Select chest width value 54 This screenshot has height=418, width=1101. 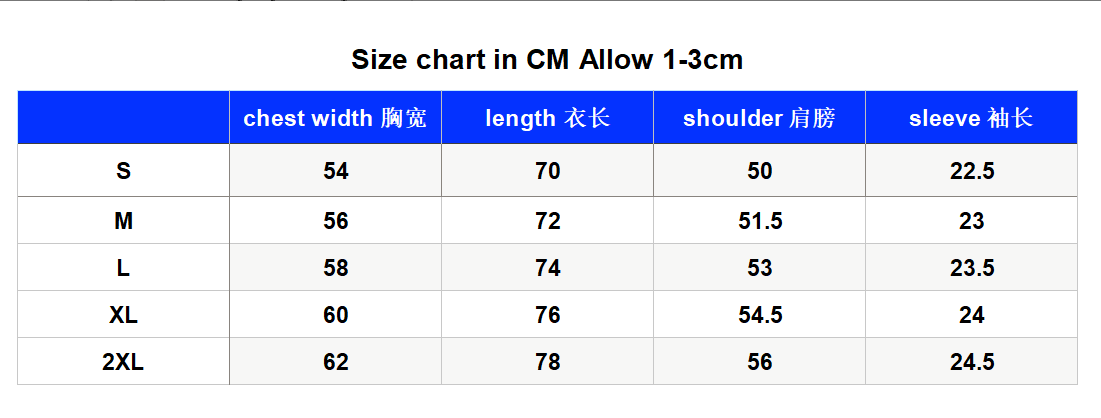pyautogui.click(x=336, y=171)
